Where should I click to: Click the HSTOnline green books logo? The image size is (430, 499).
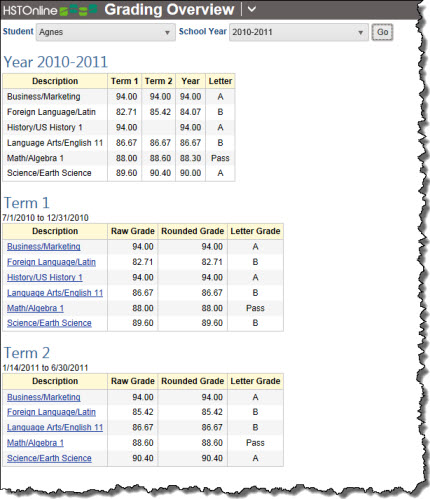[79, 10]
